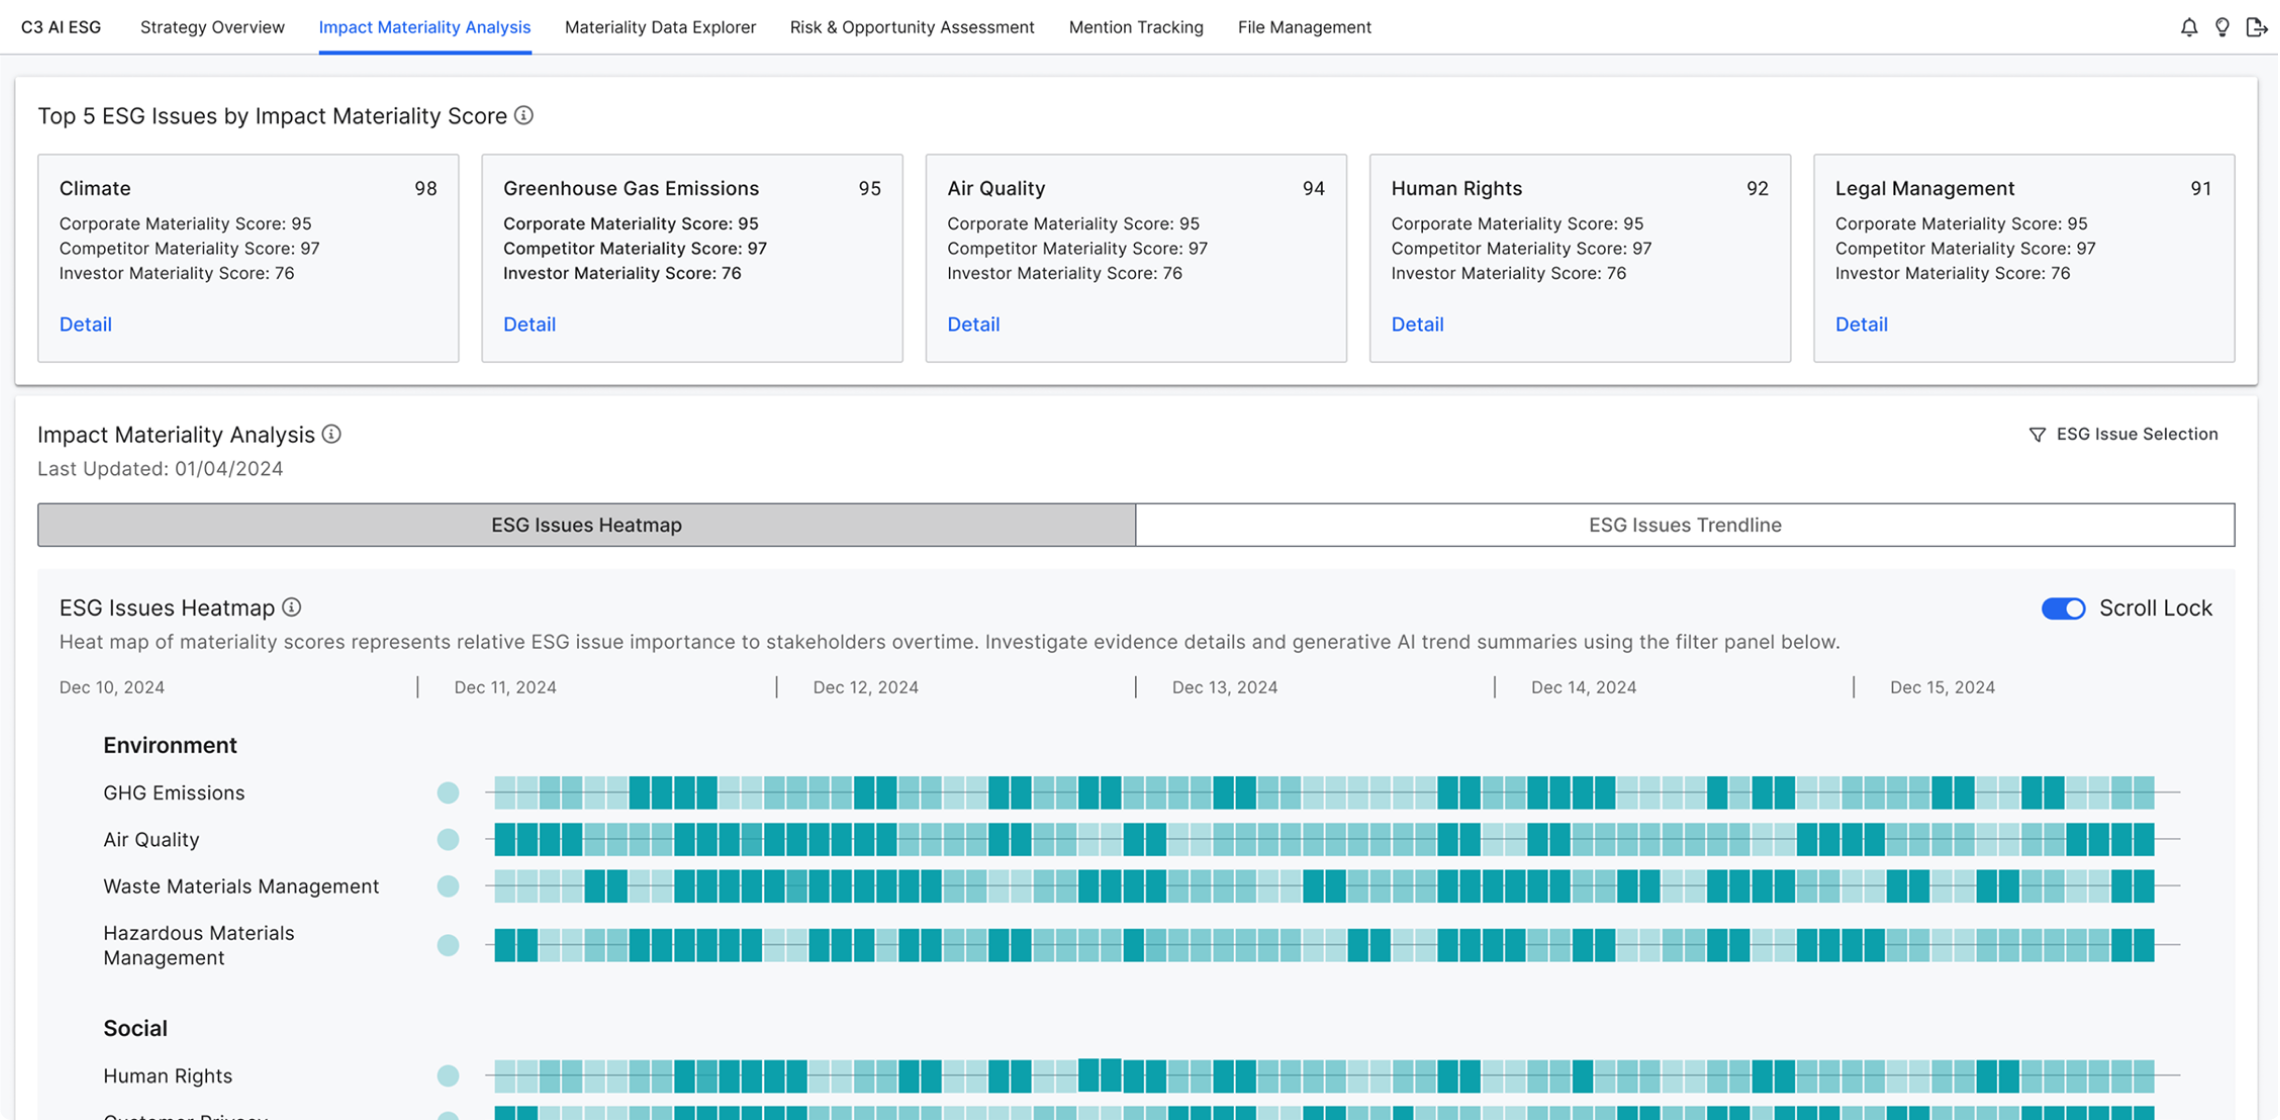Click info icon beside Impact Materiality Analysis heading

[332, 434]
